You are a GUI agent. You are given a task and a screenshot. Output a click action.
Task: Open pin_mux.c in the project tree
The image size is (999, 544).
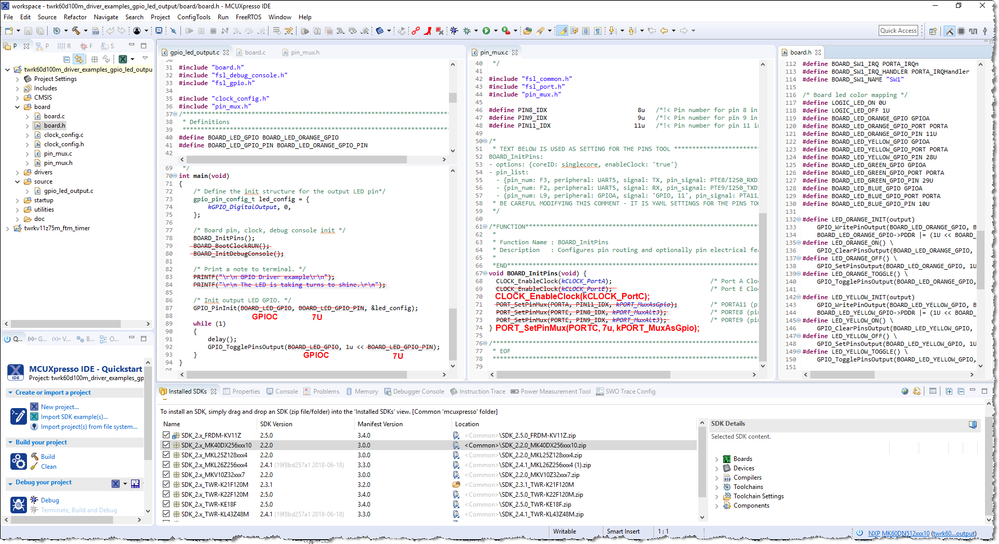[57, 153]
